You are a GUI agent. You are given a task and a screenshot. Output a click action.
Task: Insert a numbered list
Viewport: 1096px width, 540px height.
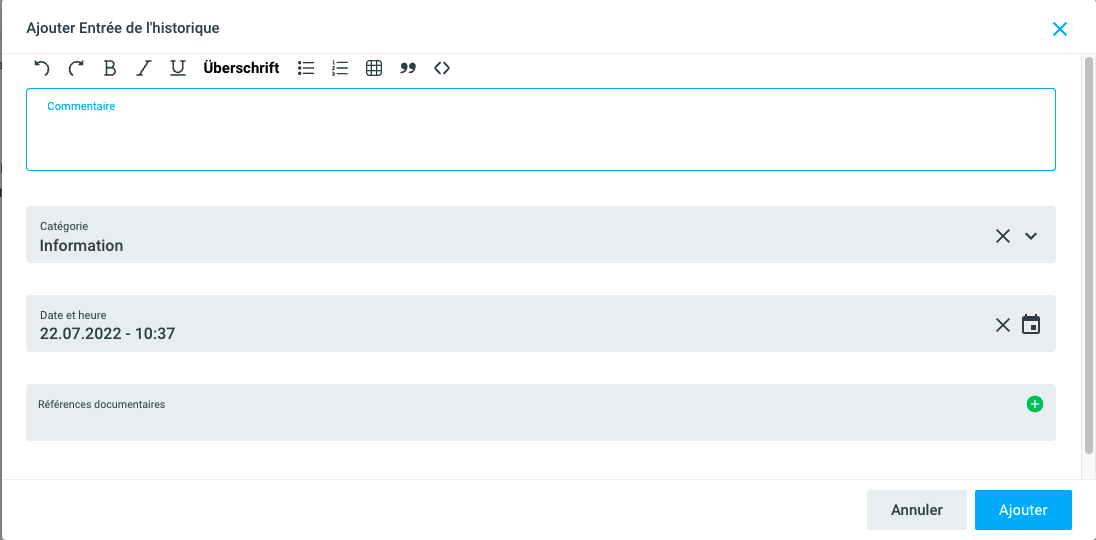tap(340, 68)
